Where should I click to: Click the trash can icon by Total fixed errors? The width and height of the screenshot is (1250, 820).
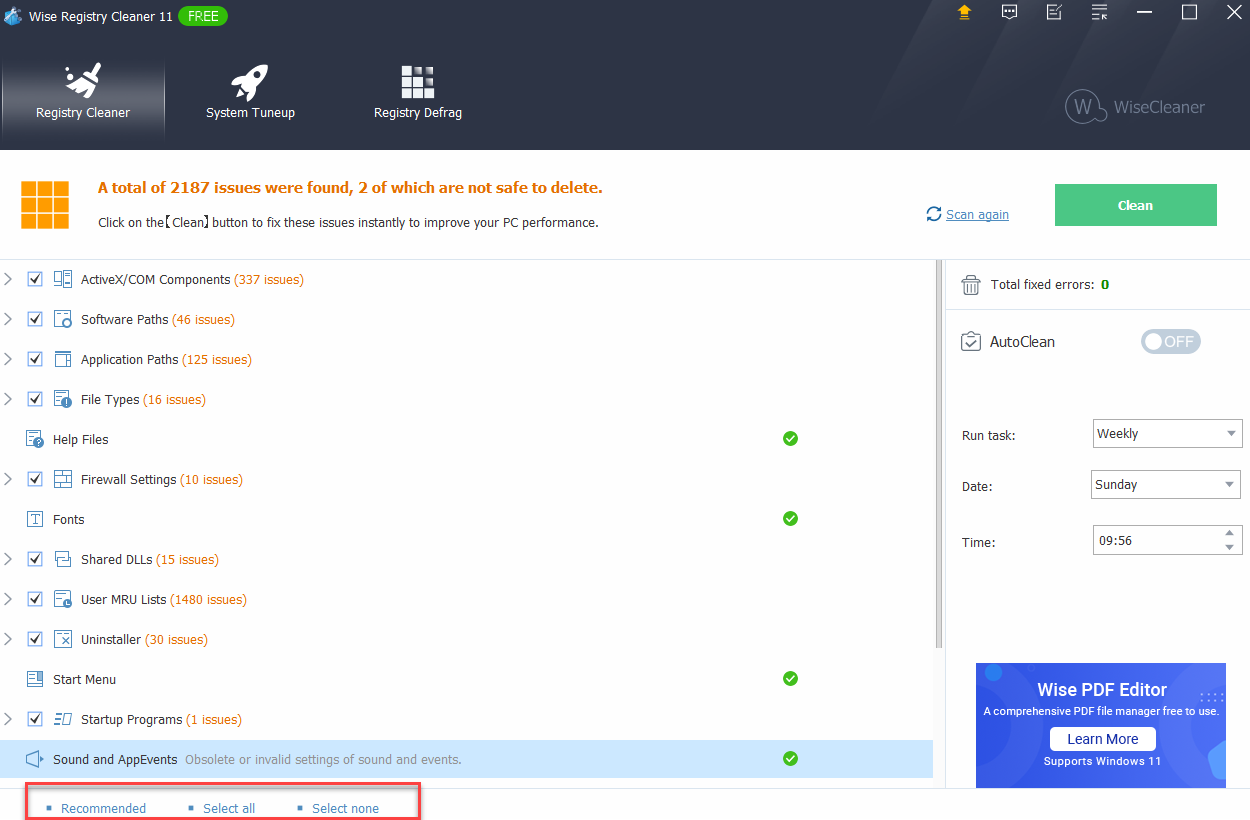[971, 285]
